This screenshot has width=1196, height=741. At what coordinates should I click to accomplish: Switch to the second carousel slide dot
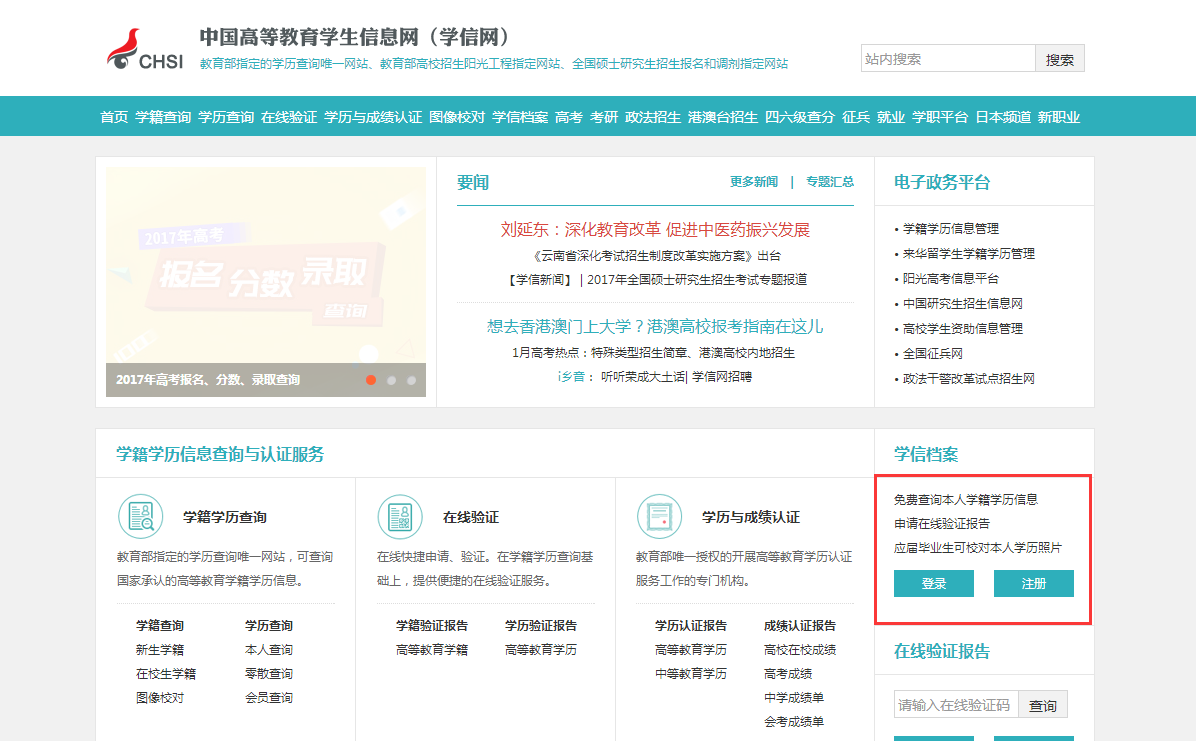click(x=391, y=380)
